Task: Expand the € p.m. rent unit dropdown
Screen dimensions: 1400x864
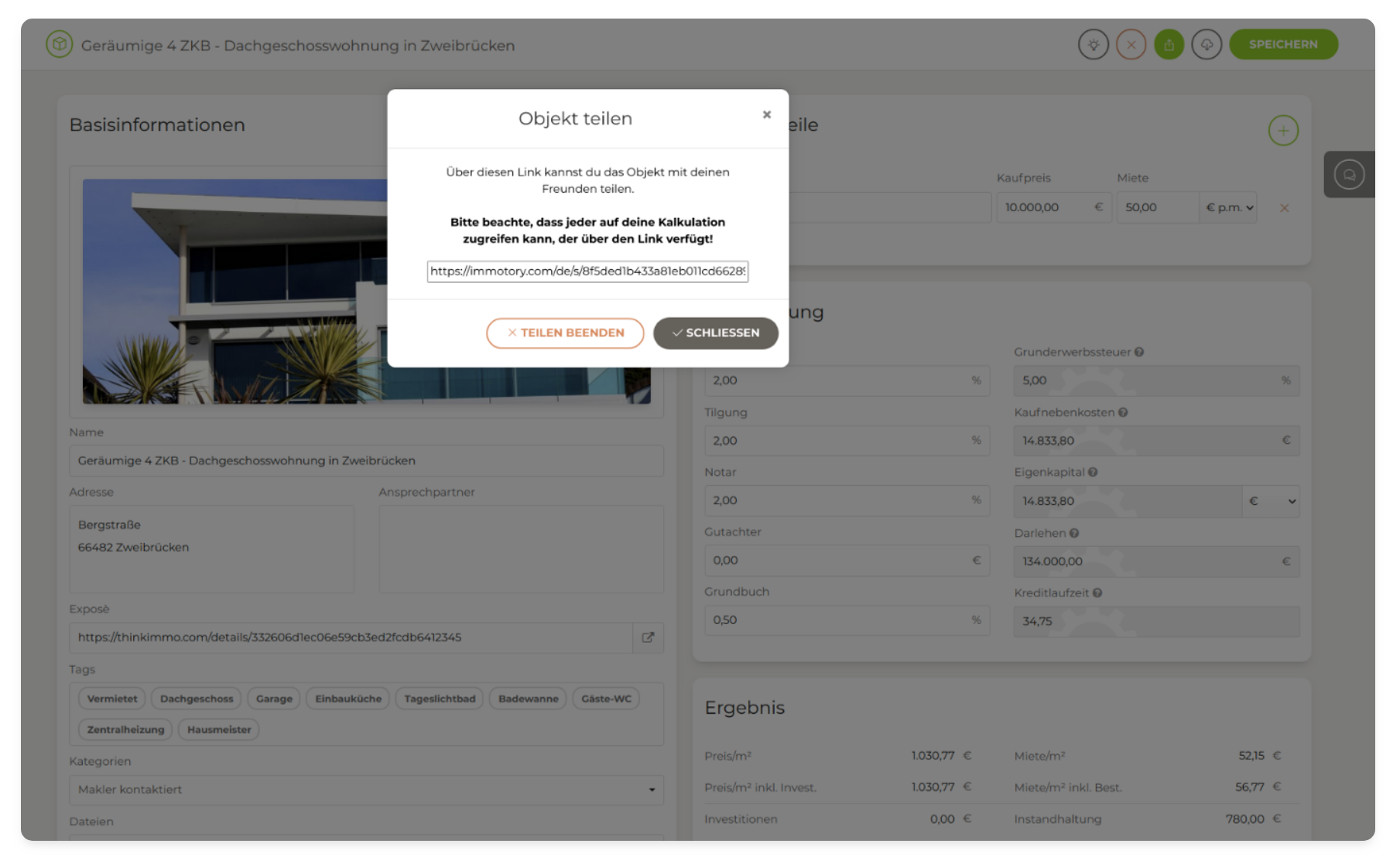Action: tap(1229, 208)
